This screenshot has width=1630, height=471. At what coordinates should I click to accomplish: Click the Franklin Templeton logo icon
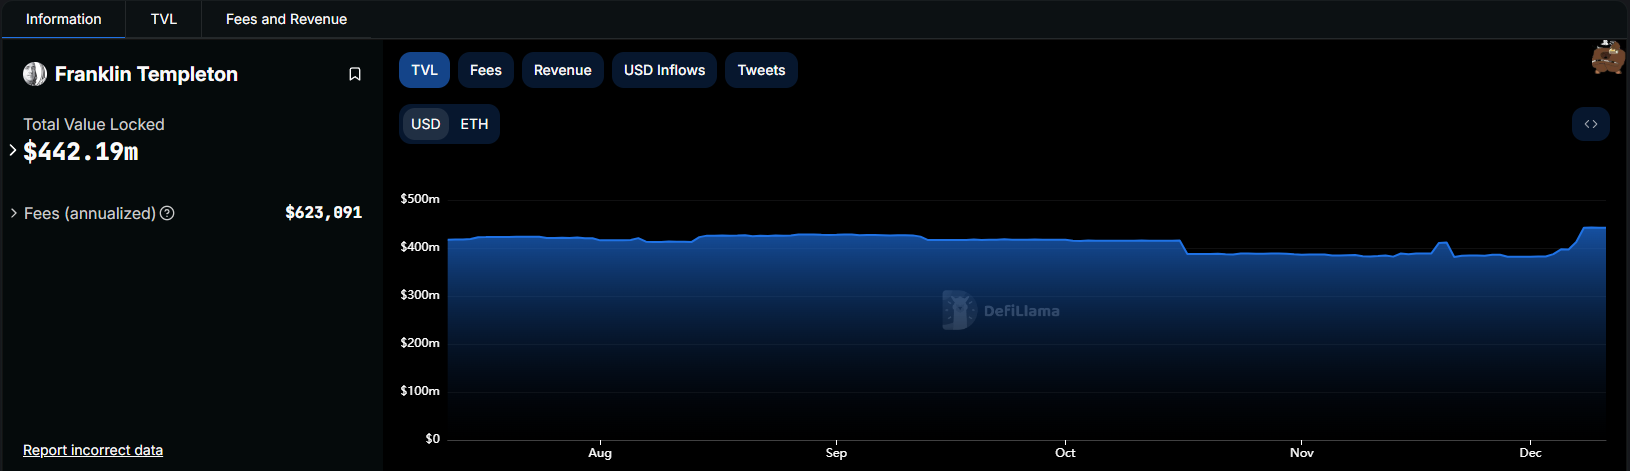[x=35, y=74]
